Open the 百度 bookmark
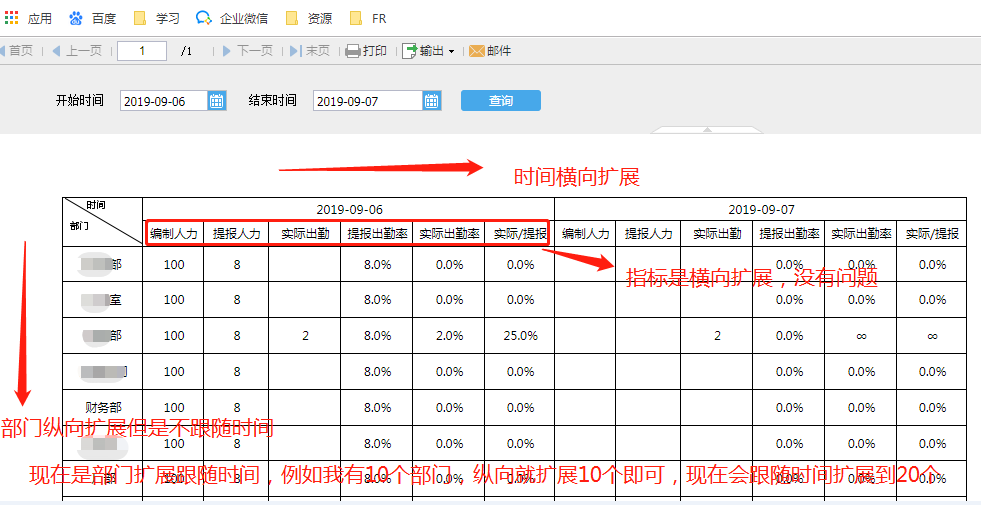This screenshot has width=981, height=505. coord(93,18)
